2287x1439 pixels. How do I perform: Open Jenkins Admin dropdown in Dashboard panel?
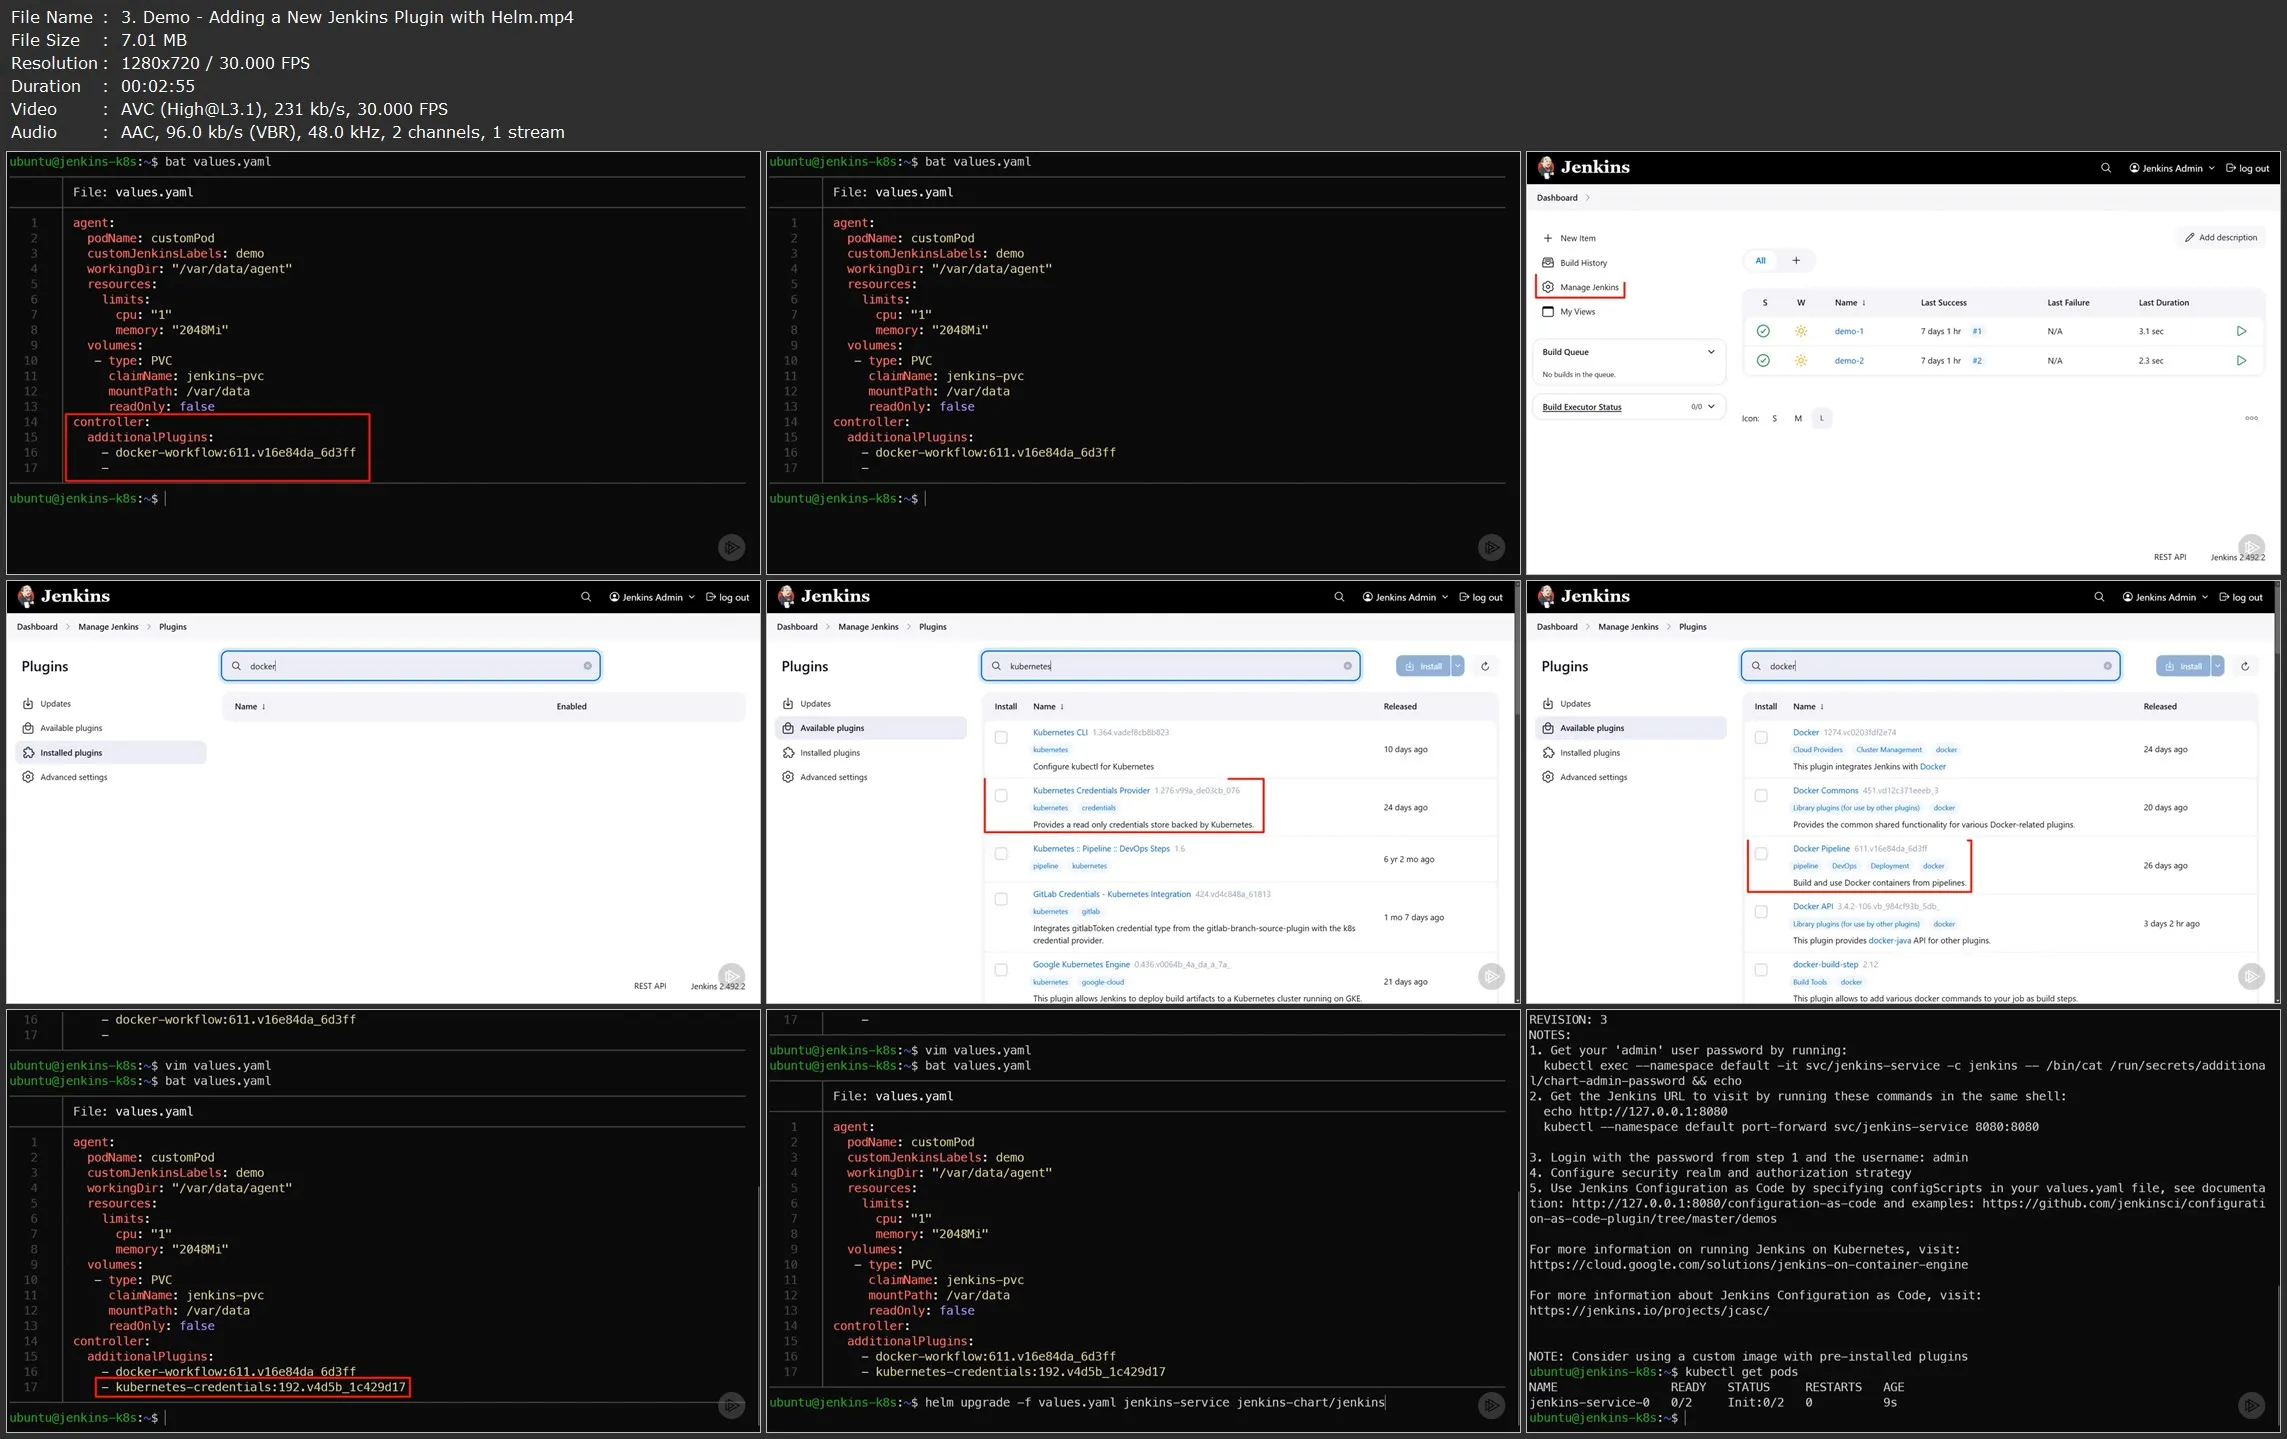tap(2171, 168)
